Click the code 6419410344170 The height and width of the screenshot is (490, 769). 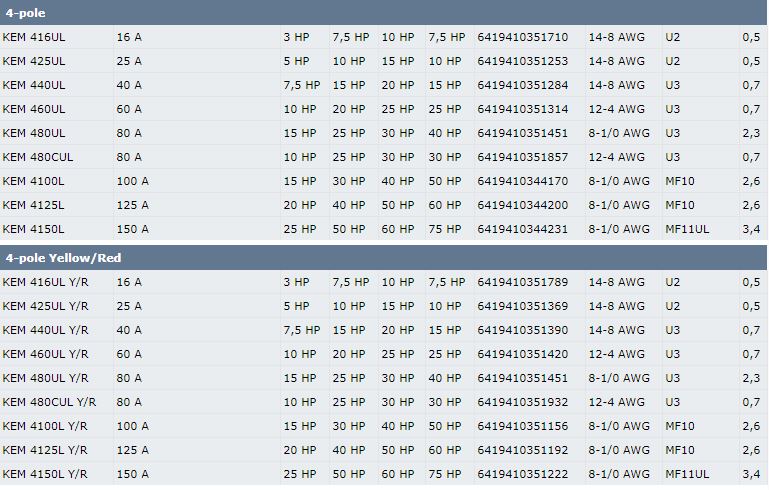tap(523, 181)
